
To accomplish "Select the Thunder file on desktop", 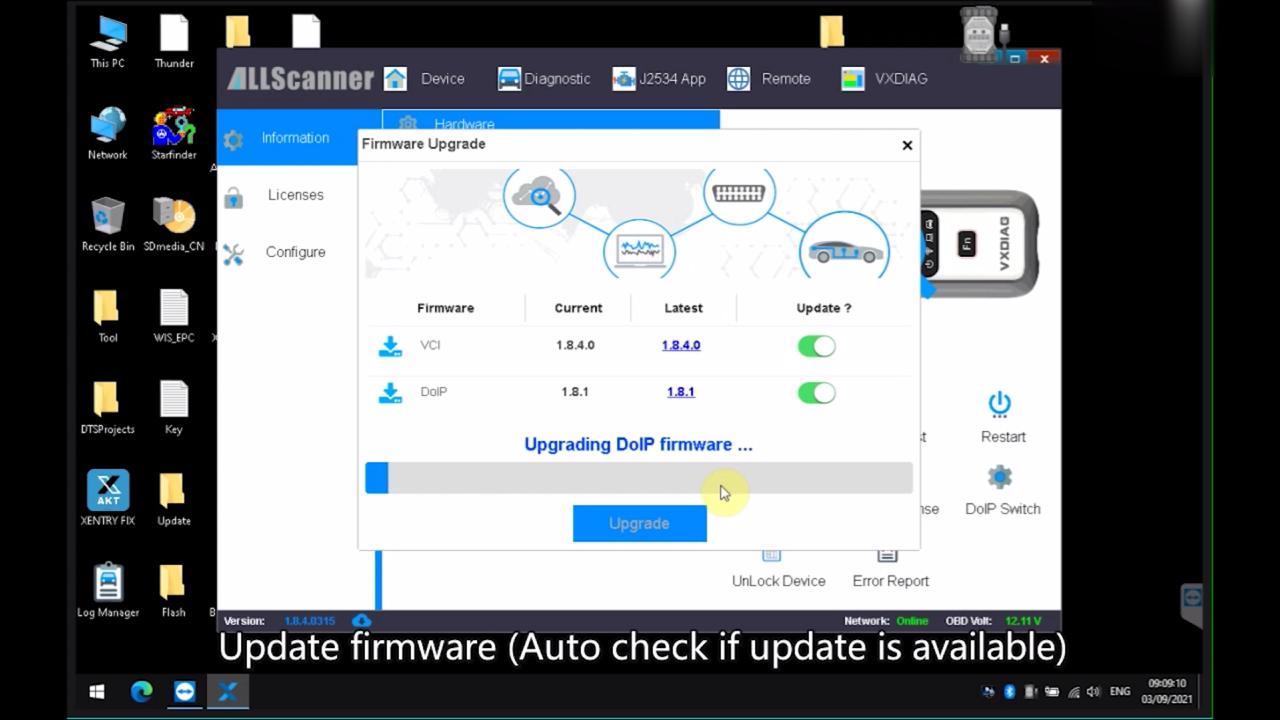I will [174, 43].
